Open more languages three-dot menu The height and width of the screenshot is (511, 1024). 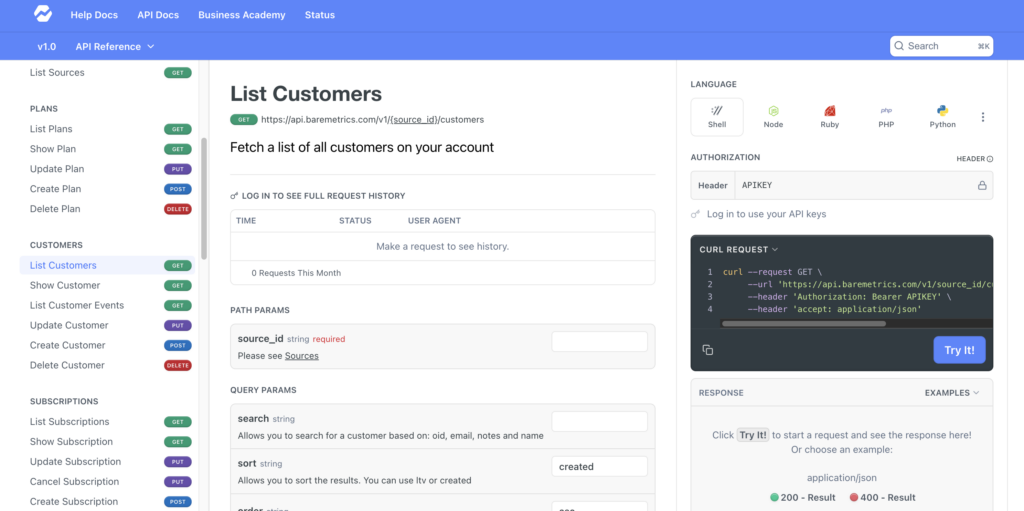coord(983,117)
